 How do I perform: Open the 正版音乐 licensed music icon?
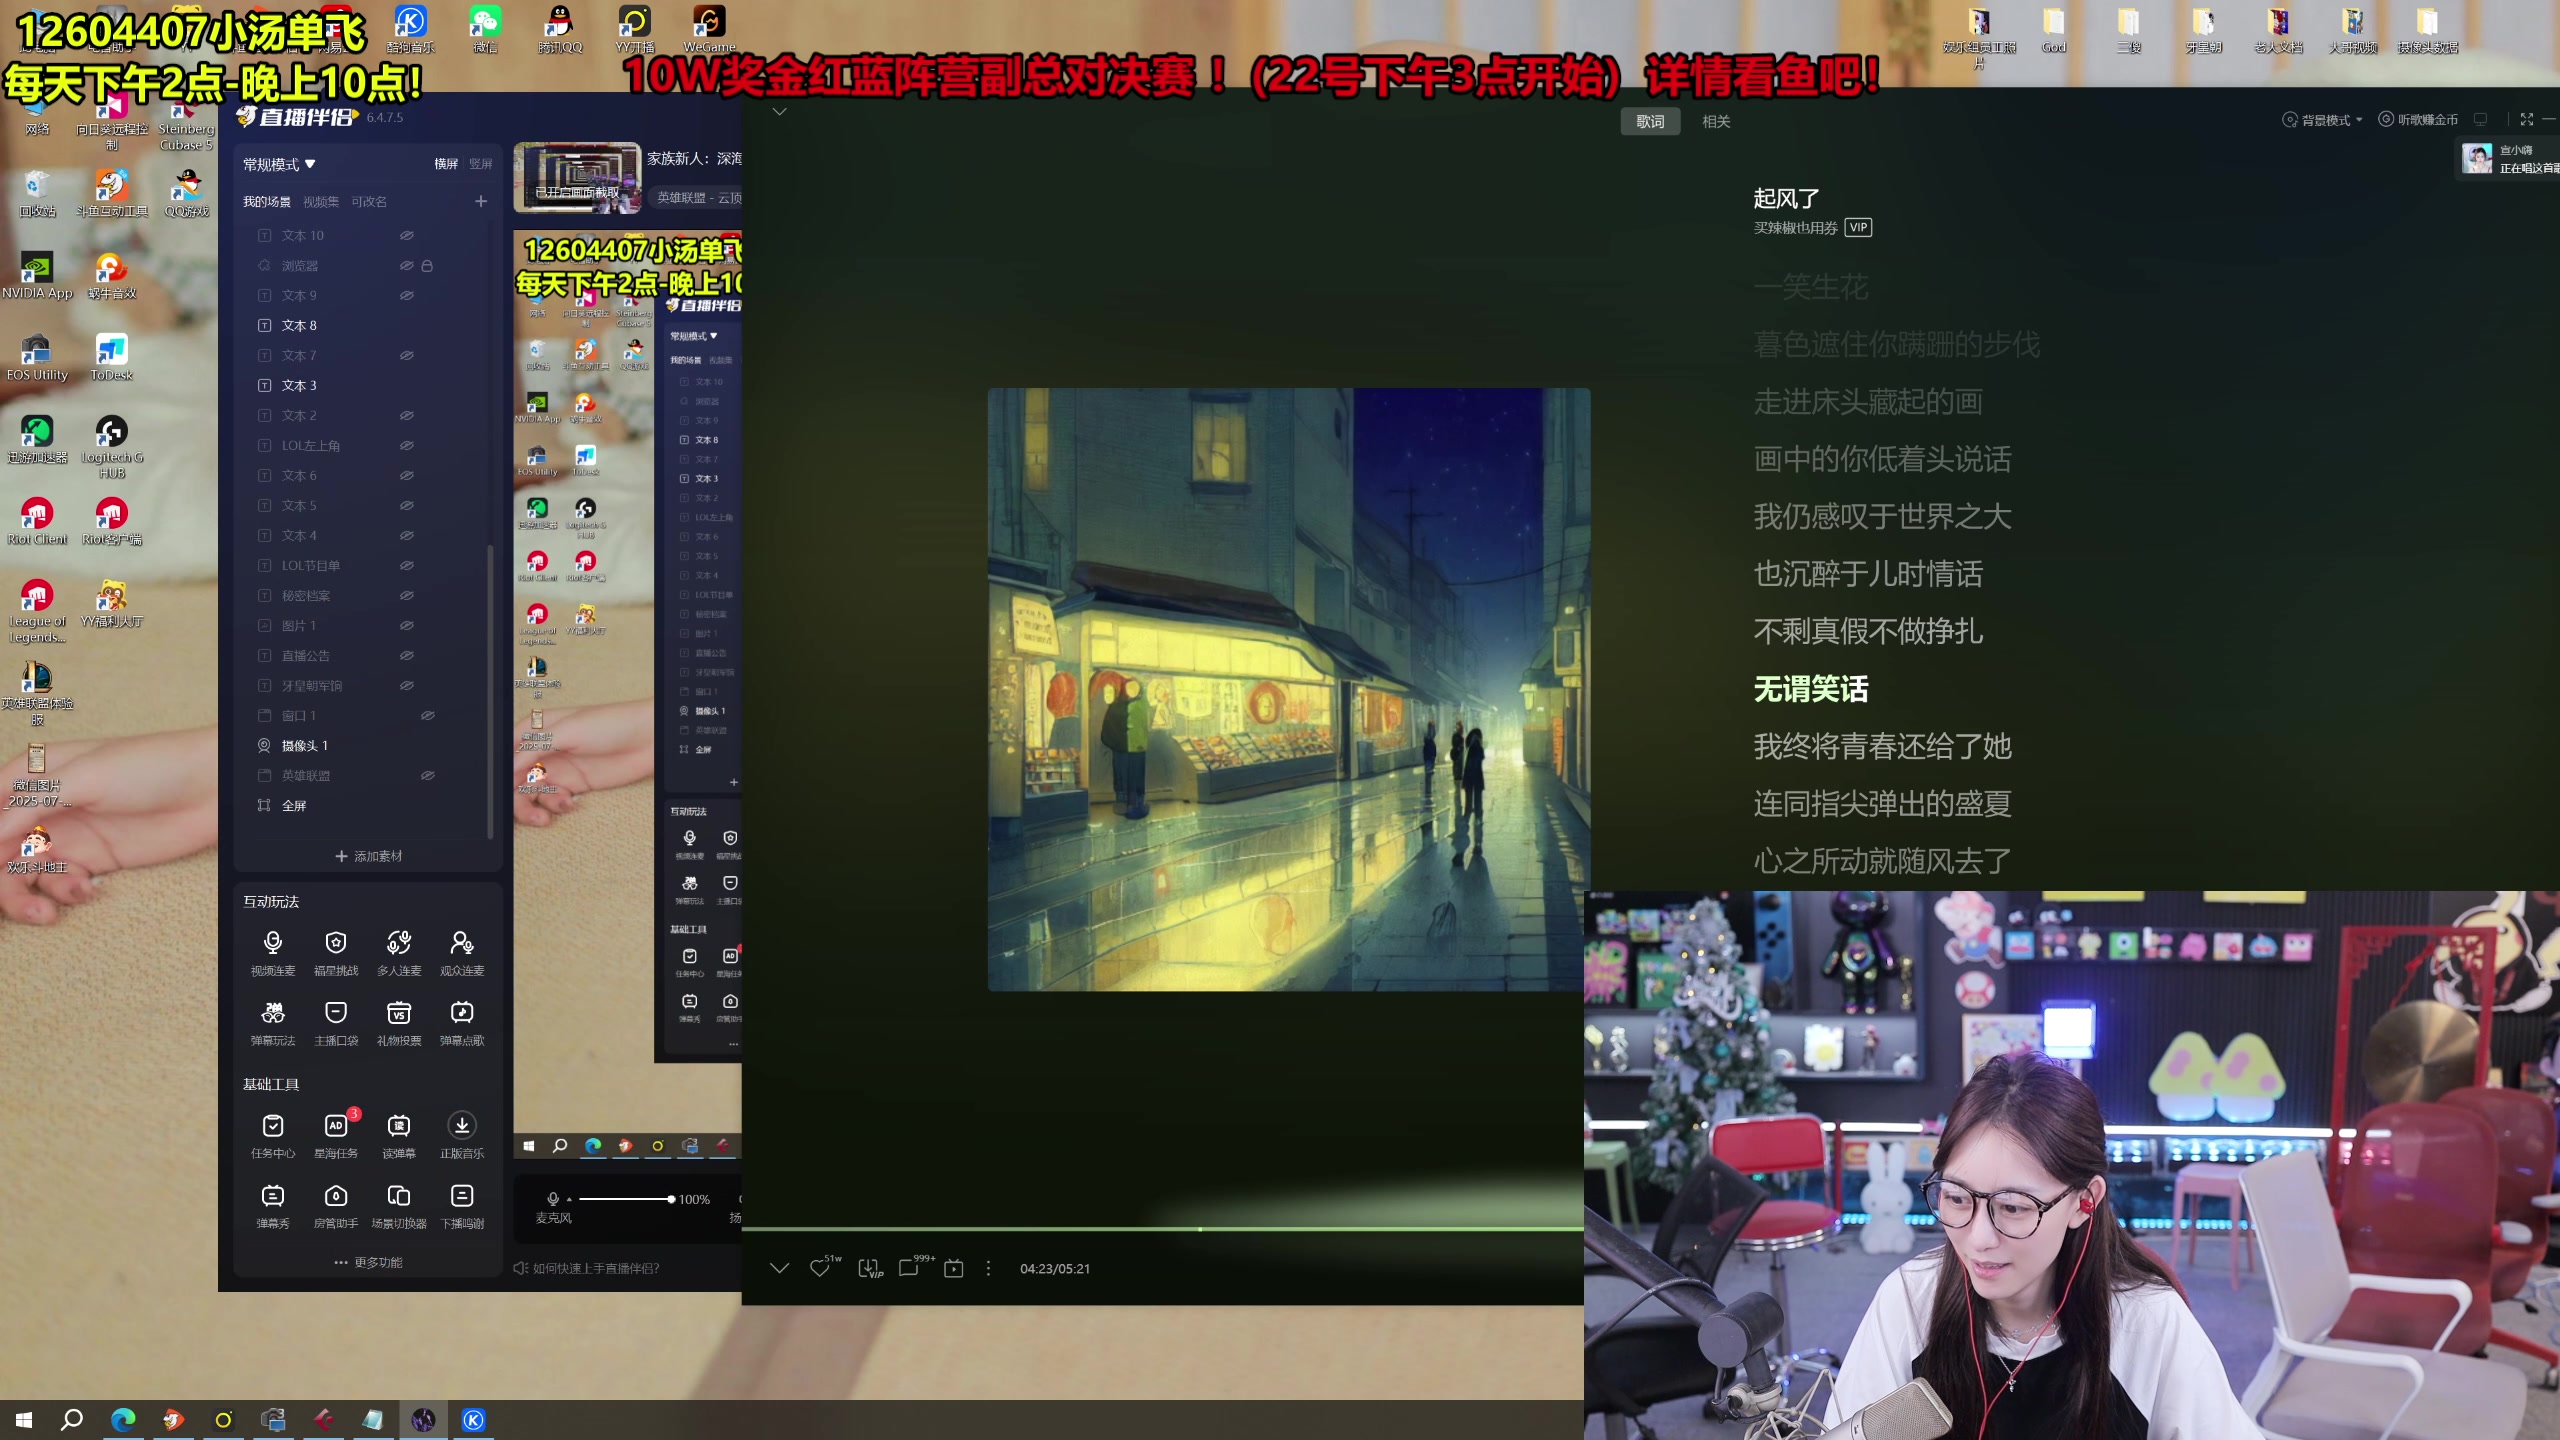(x=462, y=1135)
